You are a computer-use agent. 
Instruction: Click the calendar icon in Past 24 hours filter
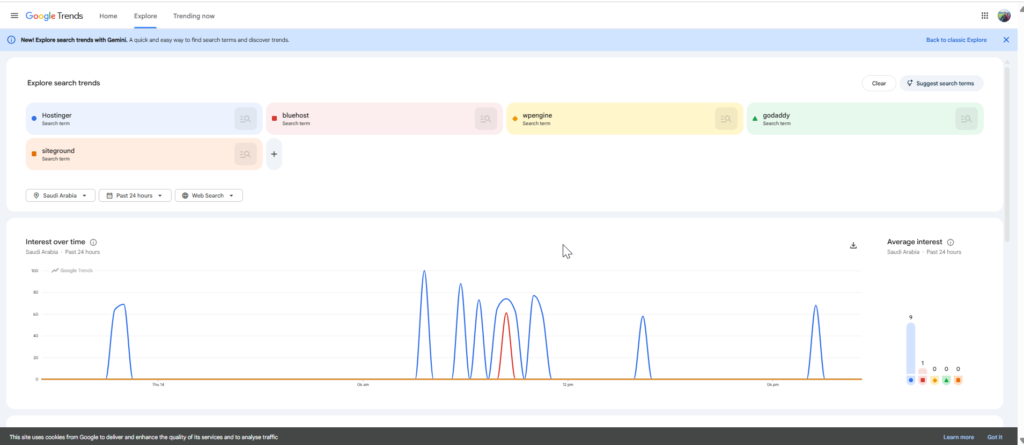tap(109, 195)
